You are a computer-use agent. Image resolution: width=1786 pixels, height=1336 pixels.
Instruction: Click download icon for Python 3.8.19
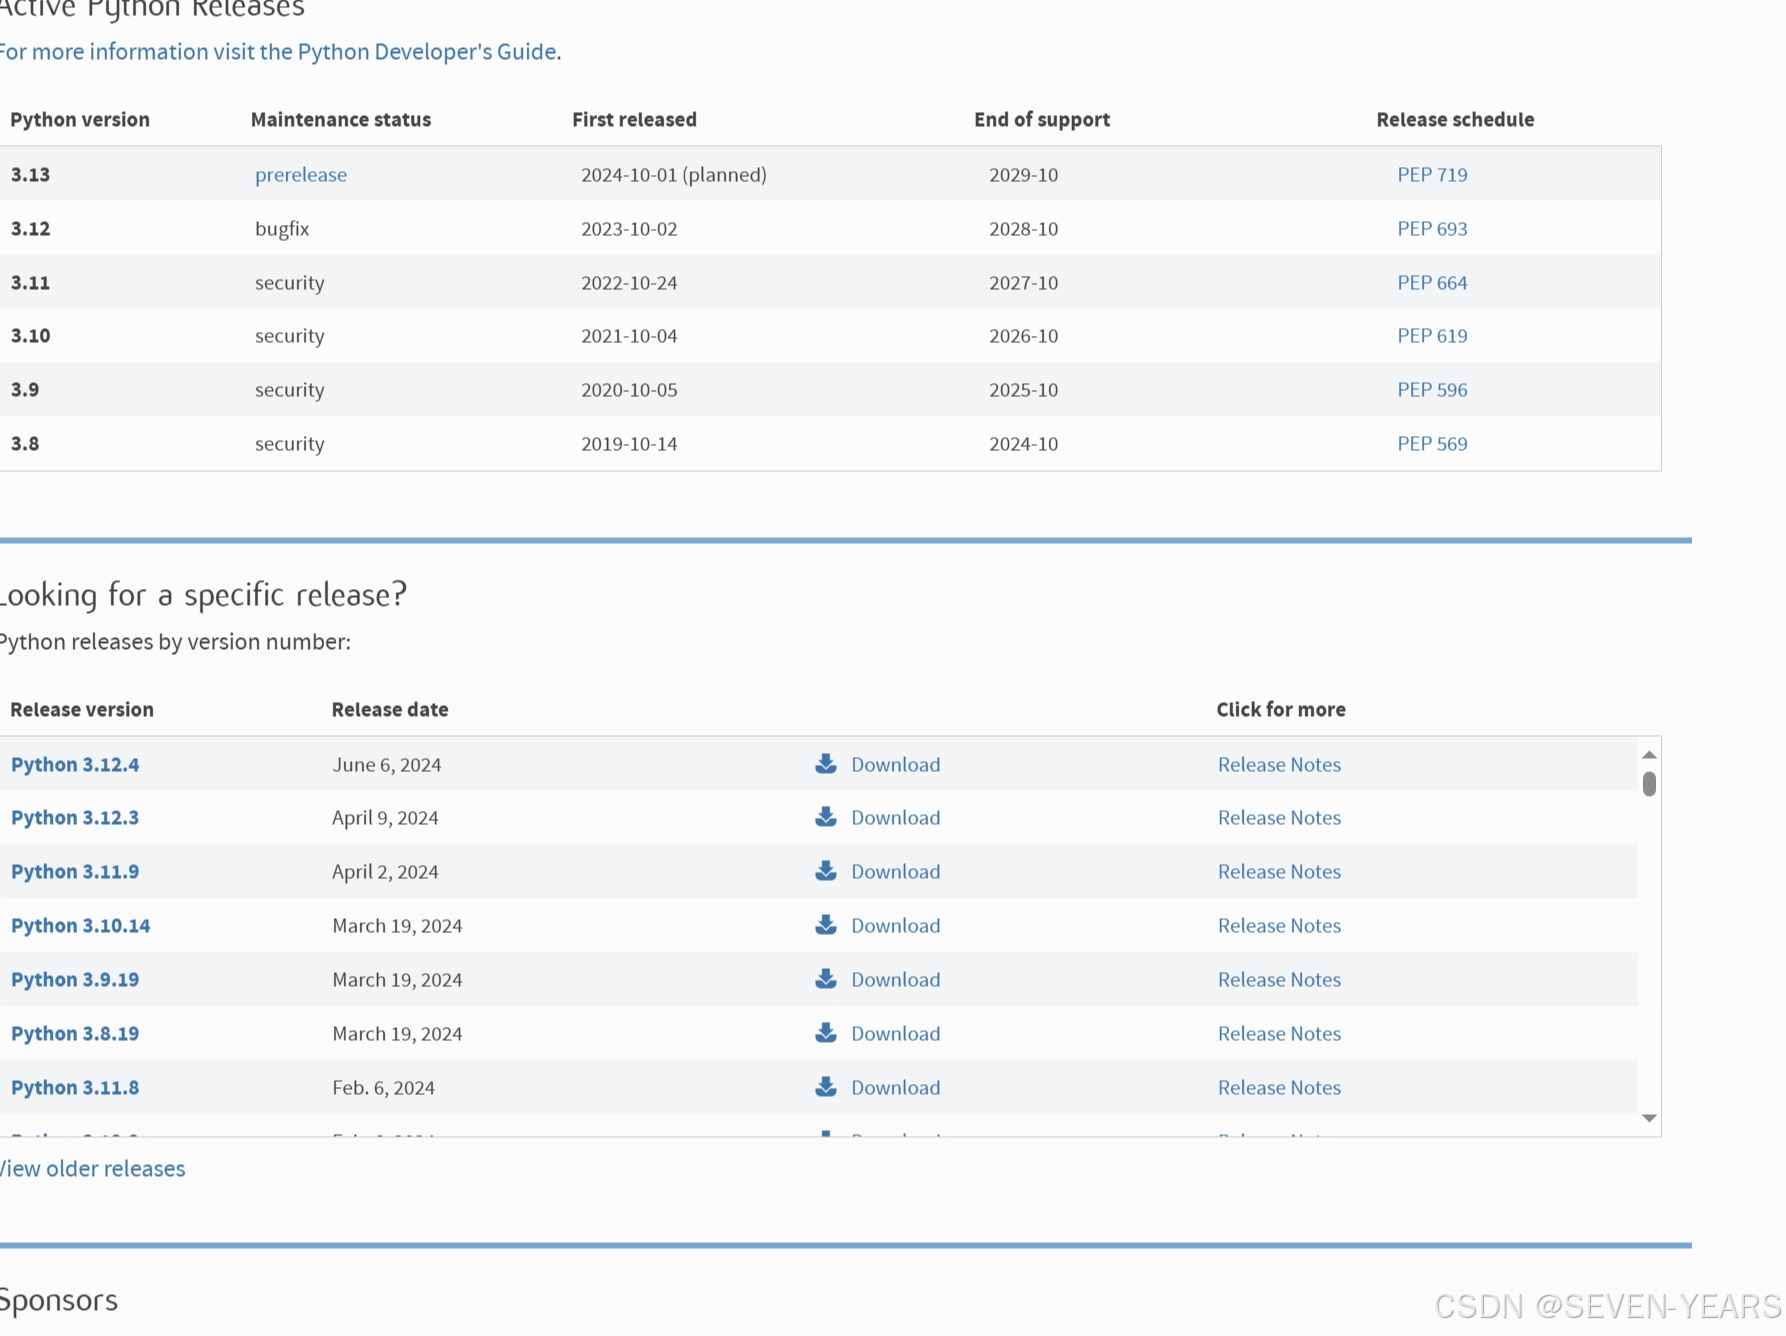[826, 1033]
